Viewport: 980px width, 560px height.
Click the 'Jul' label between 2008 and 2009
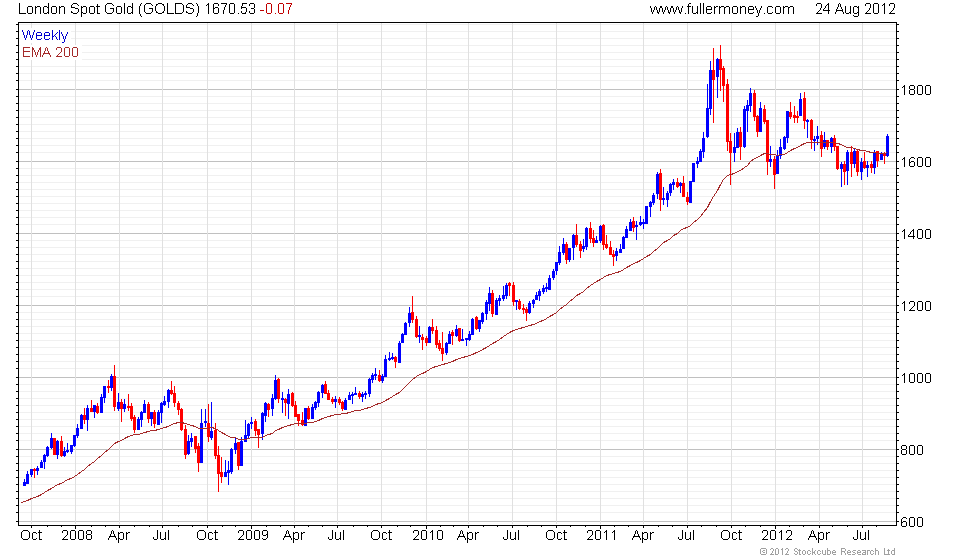pyautogui.click(x=161, y=536)
